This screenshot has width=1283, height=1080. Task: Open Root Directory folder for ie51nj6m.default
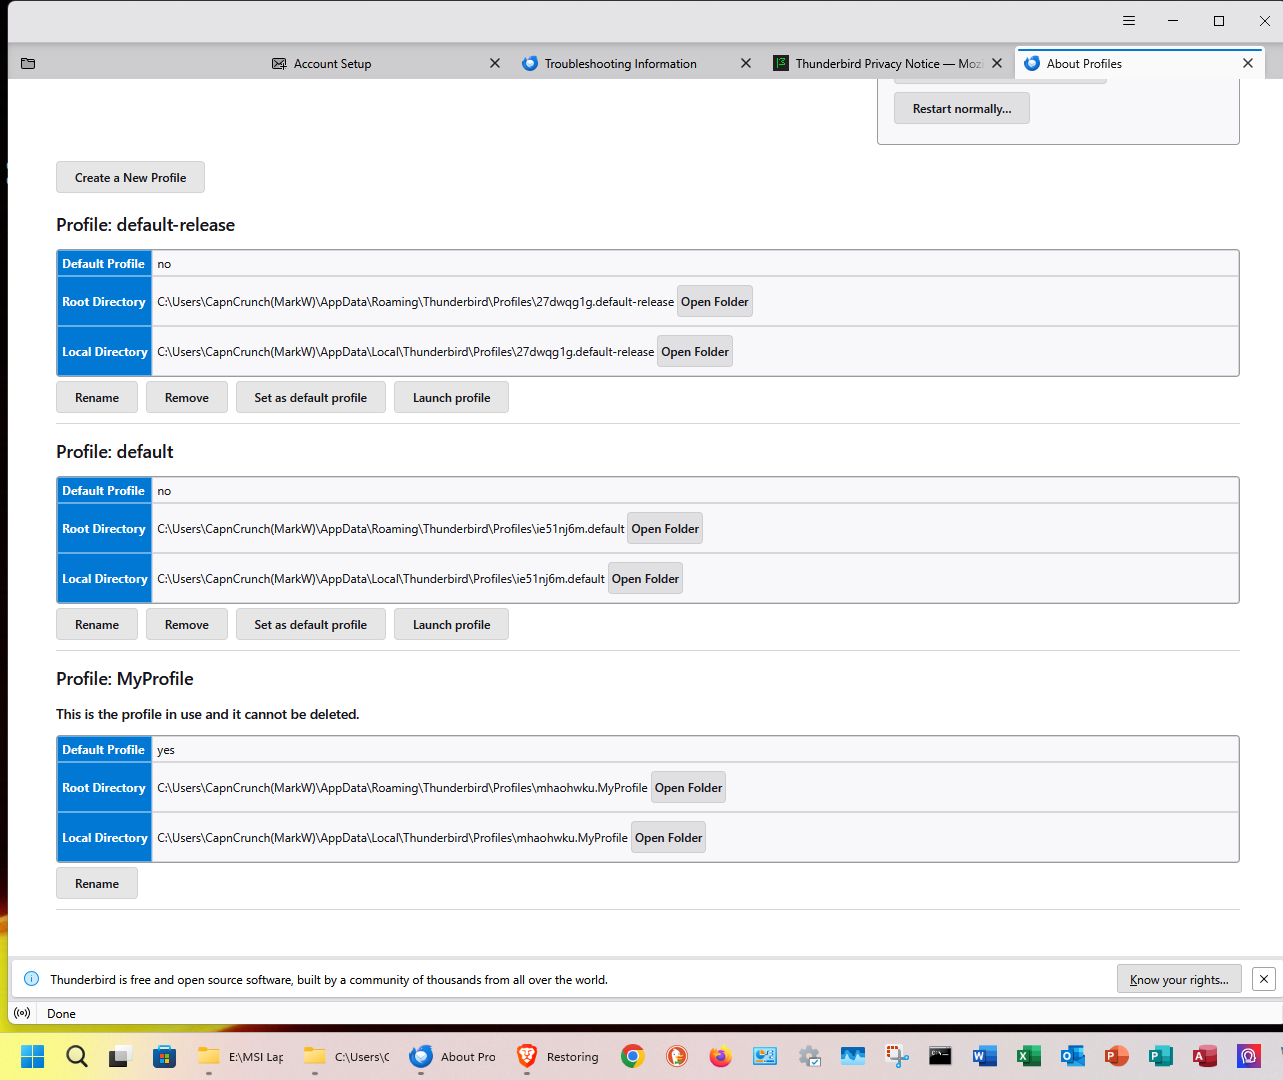click(665, 528)
